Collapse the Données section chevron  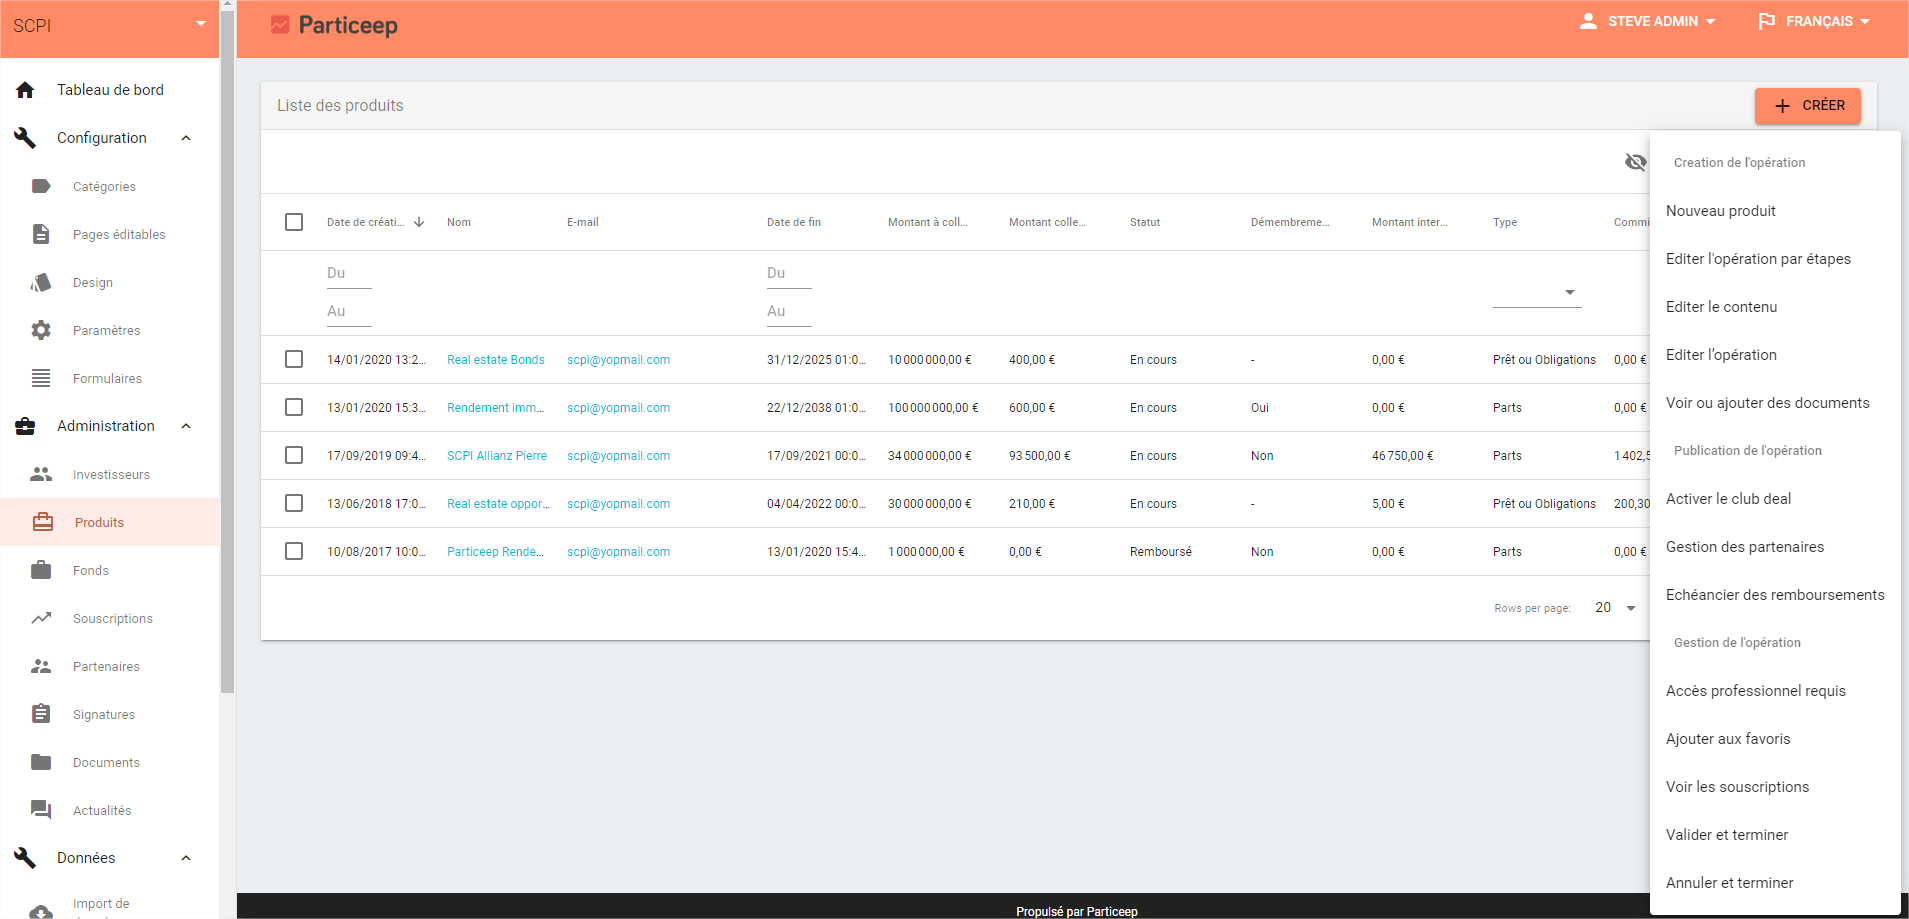point(186,858)
